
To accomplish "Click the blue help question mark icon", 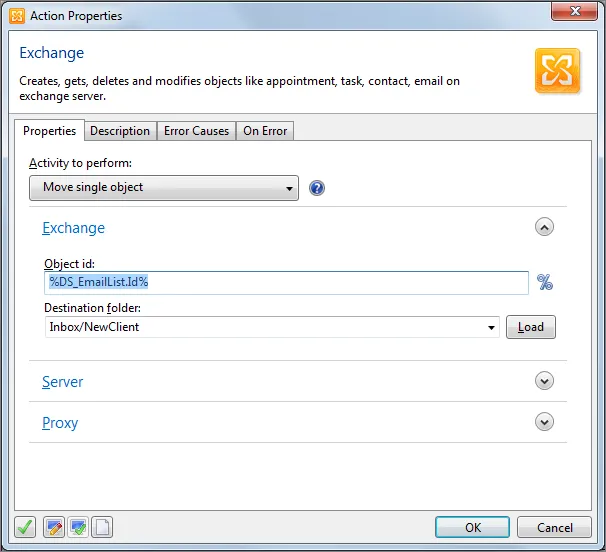I will [317, 188].
